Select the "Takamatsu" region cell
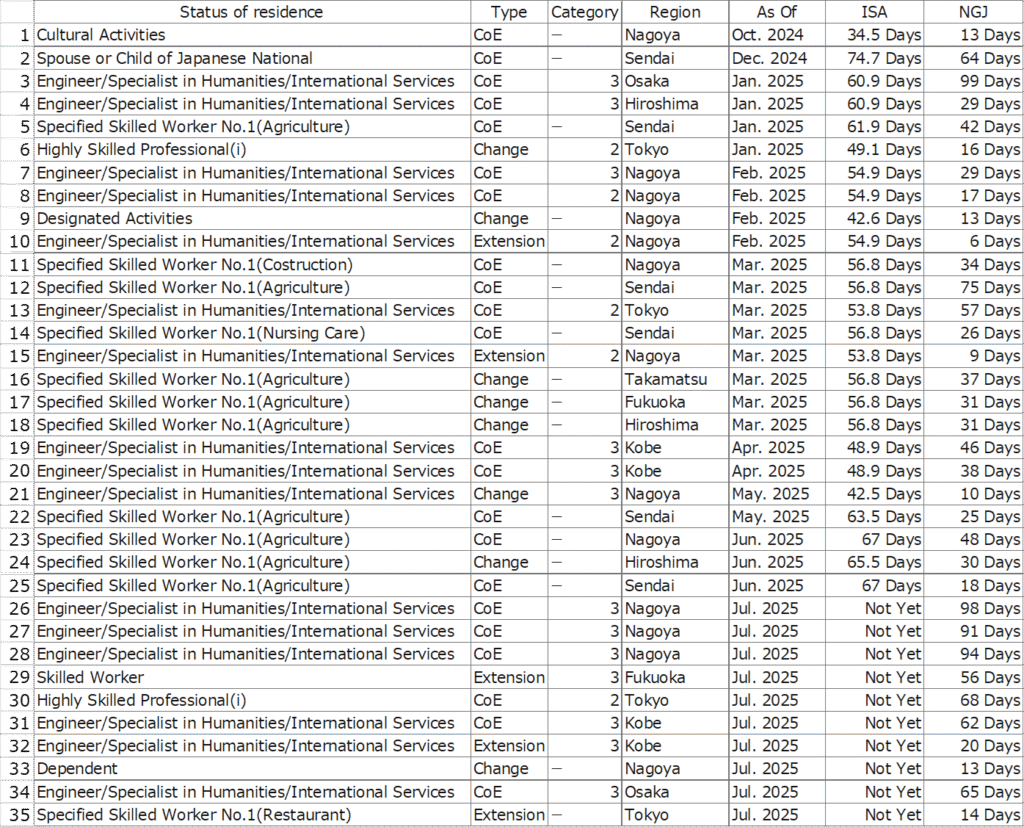 tap(662, 379)
